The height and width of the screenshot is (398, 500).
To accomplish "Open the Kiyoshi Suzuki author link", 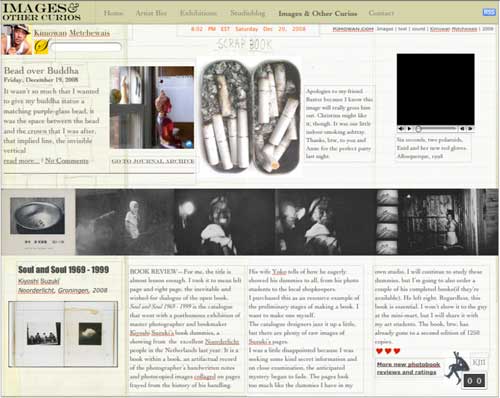I will click(x=39, y=281).
